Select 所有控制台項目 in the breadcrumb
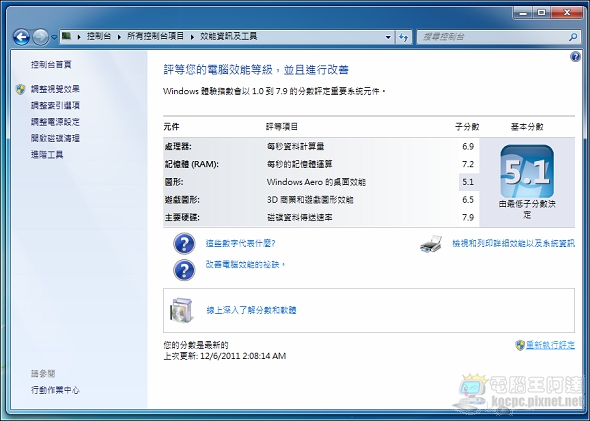590x421 pixels. (x=155, y=36)
